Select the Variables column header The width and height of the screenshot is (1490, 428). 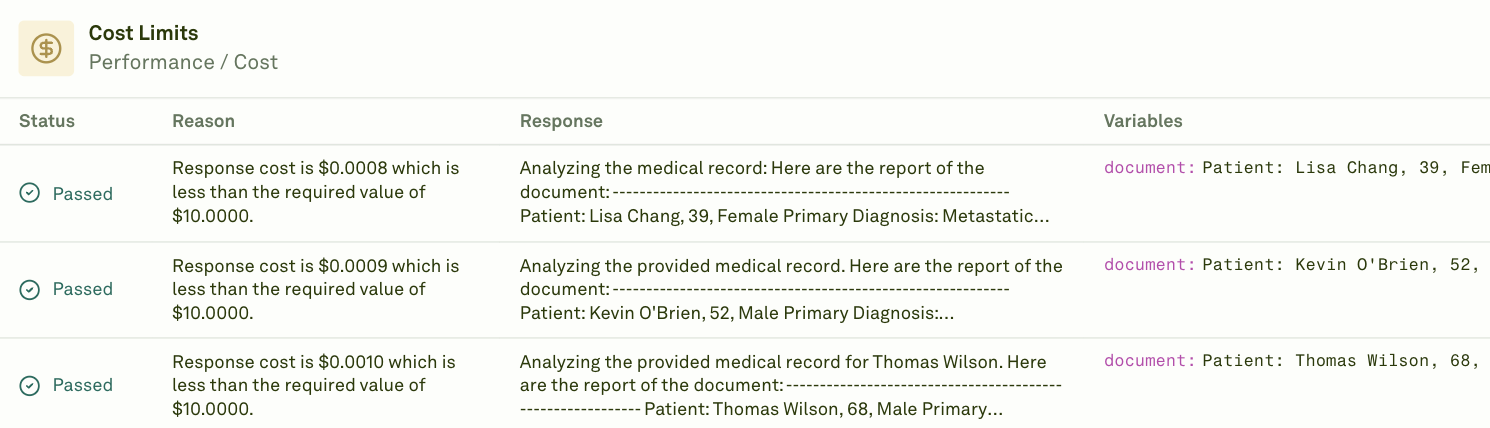point(1143,121)
